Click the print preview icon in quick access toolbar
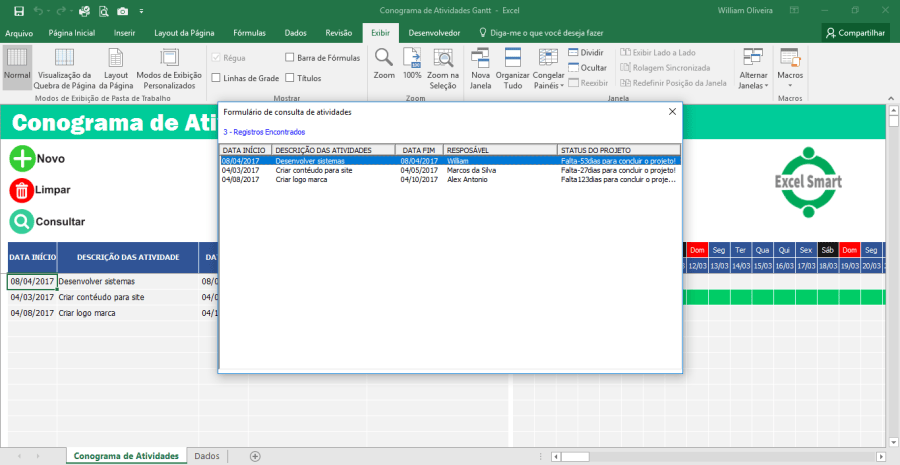Screen dimensions: 900x465 point(103,11)
